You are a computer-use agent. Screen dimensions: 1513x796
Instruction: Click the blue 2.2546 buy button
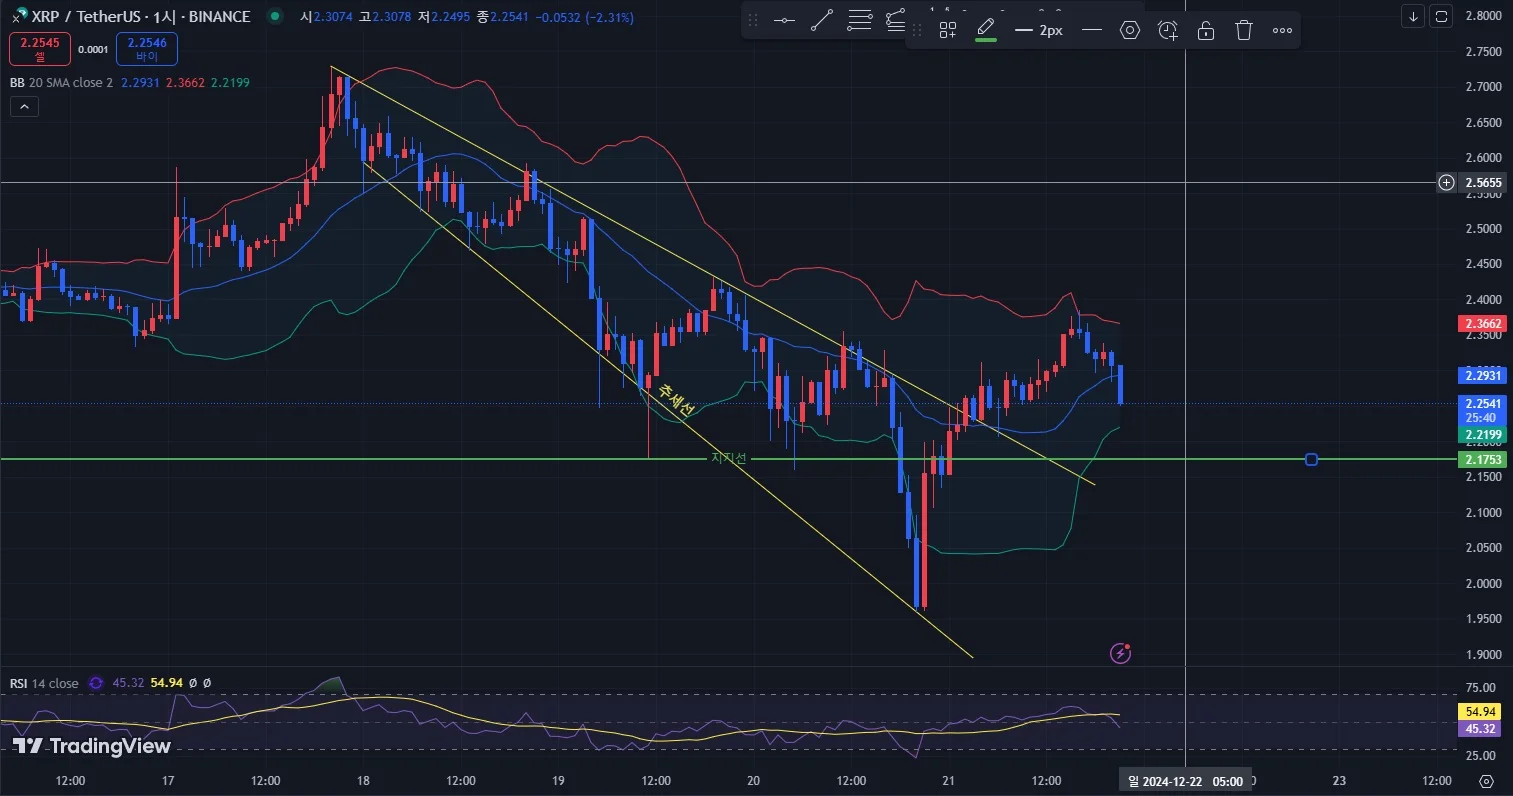click(147, 48)
